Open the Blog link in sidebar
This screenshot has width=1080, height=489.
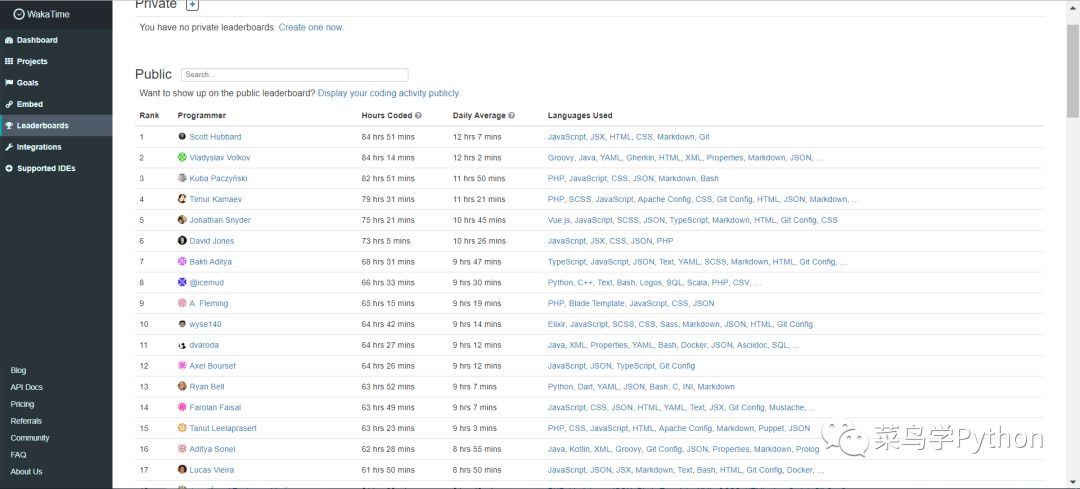pos(18,371)
